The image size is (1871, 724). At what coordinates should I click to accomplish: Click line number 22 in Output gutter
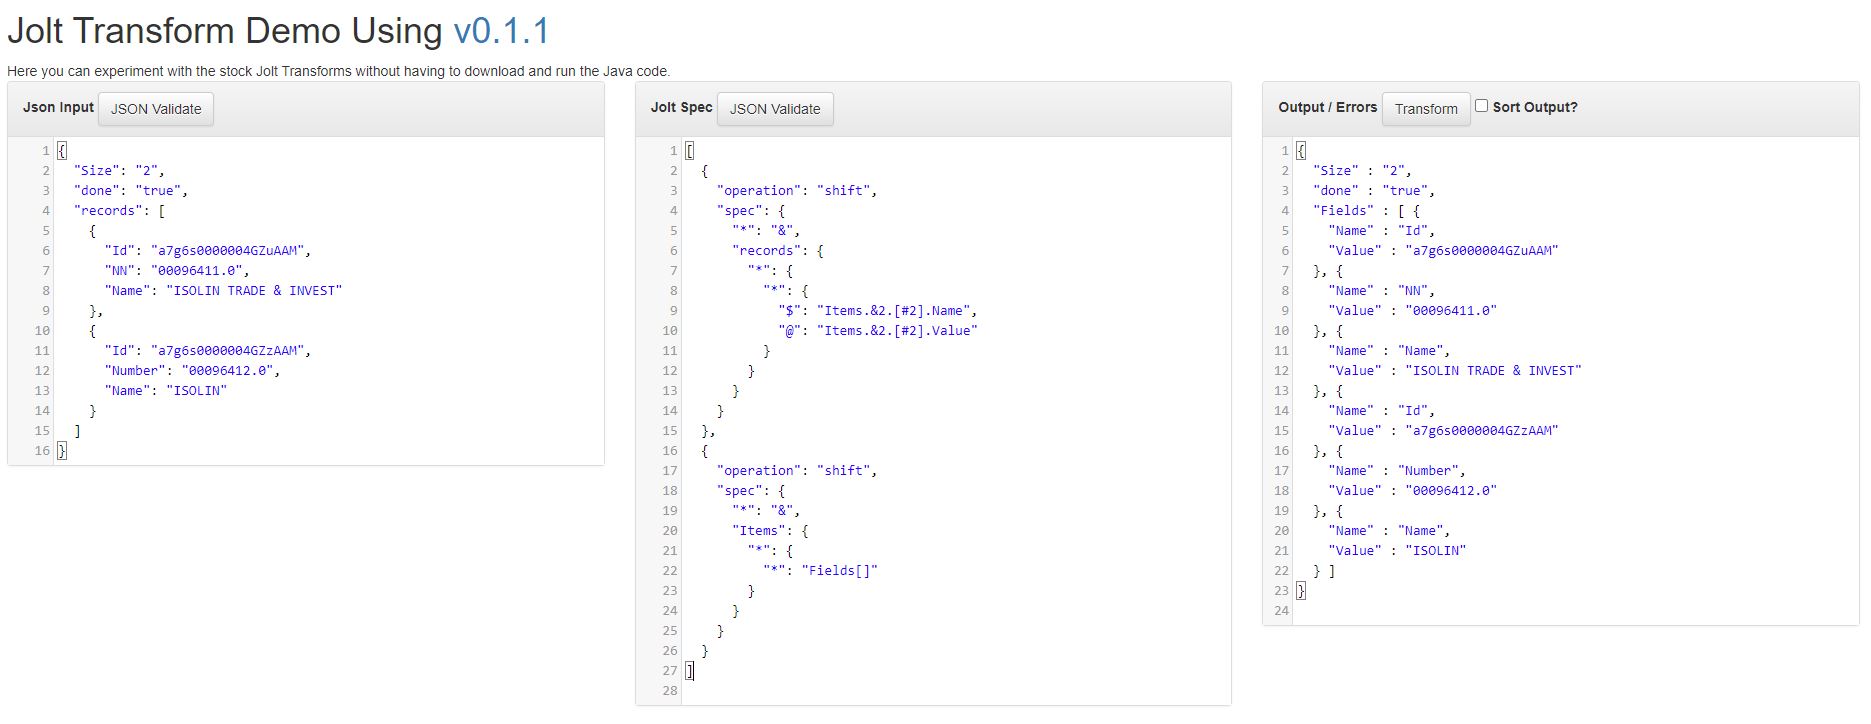(x=1281, y=570)
